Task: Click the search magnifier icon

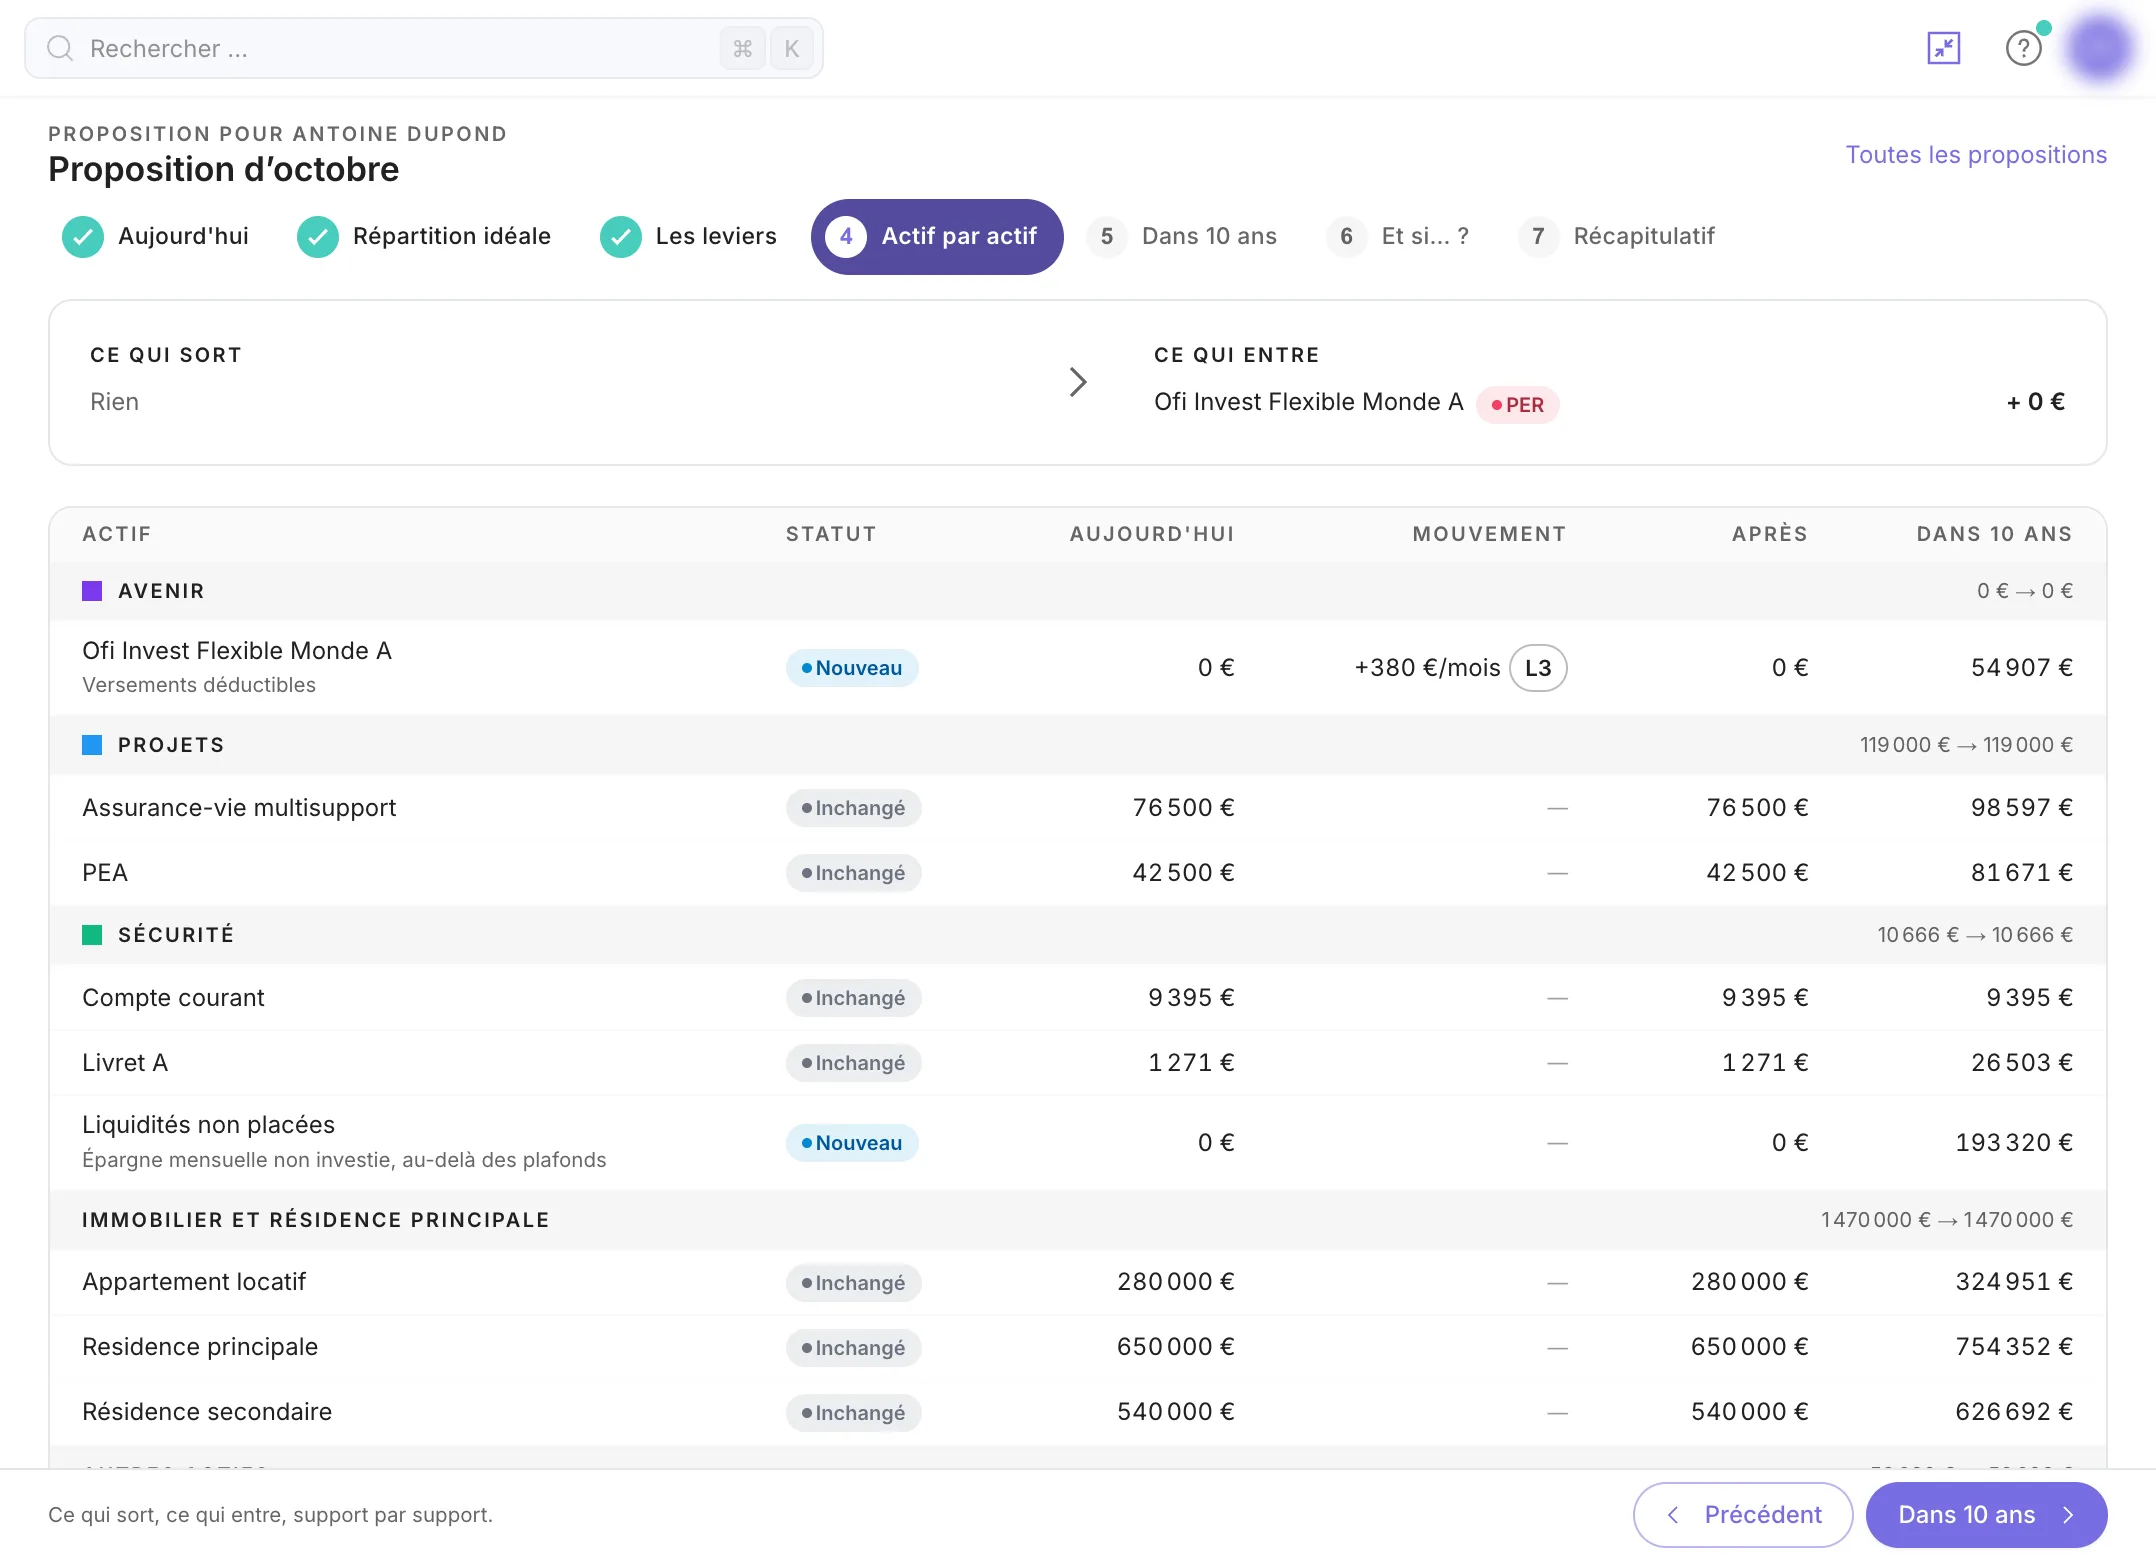Action: click(x=60, y=48)
